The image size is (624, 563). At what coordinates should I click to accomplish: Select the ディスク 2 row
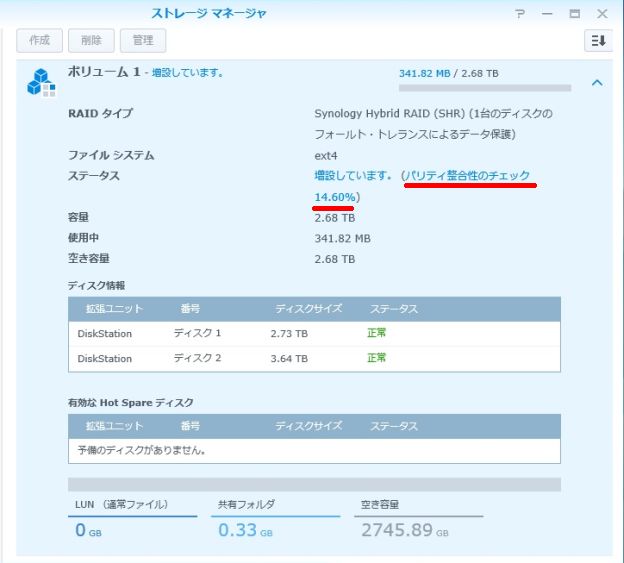pos(314,358)
